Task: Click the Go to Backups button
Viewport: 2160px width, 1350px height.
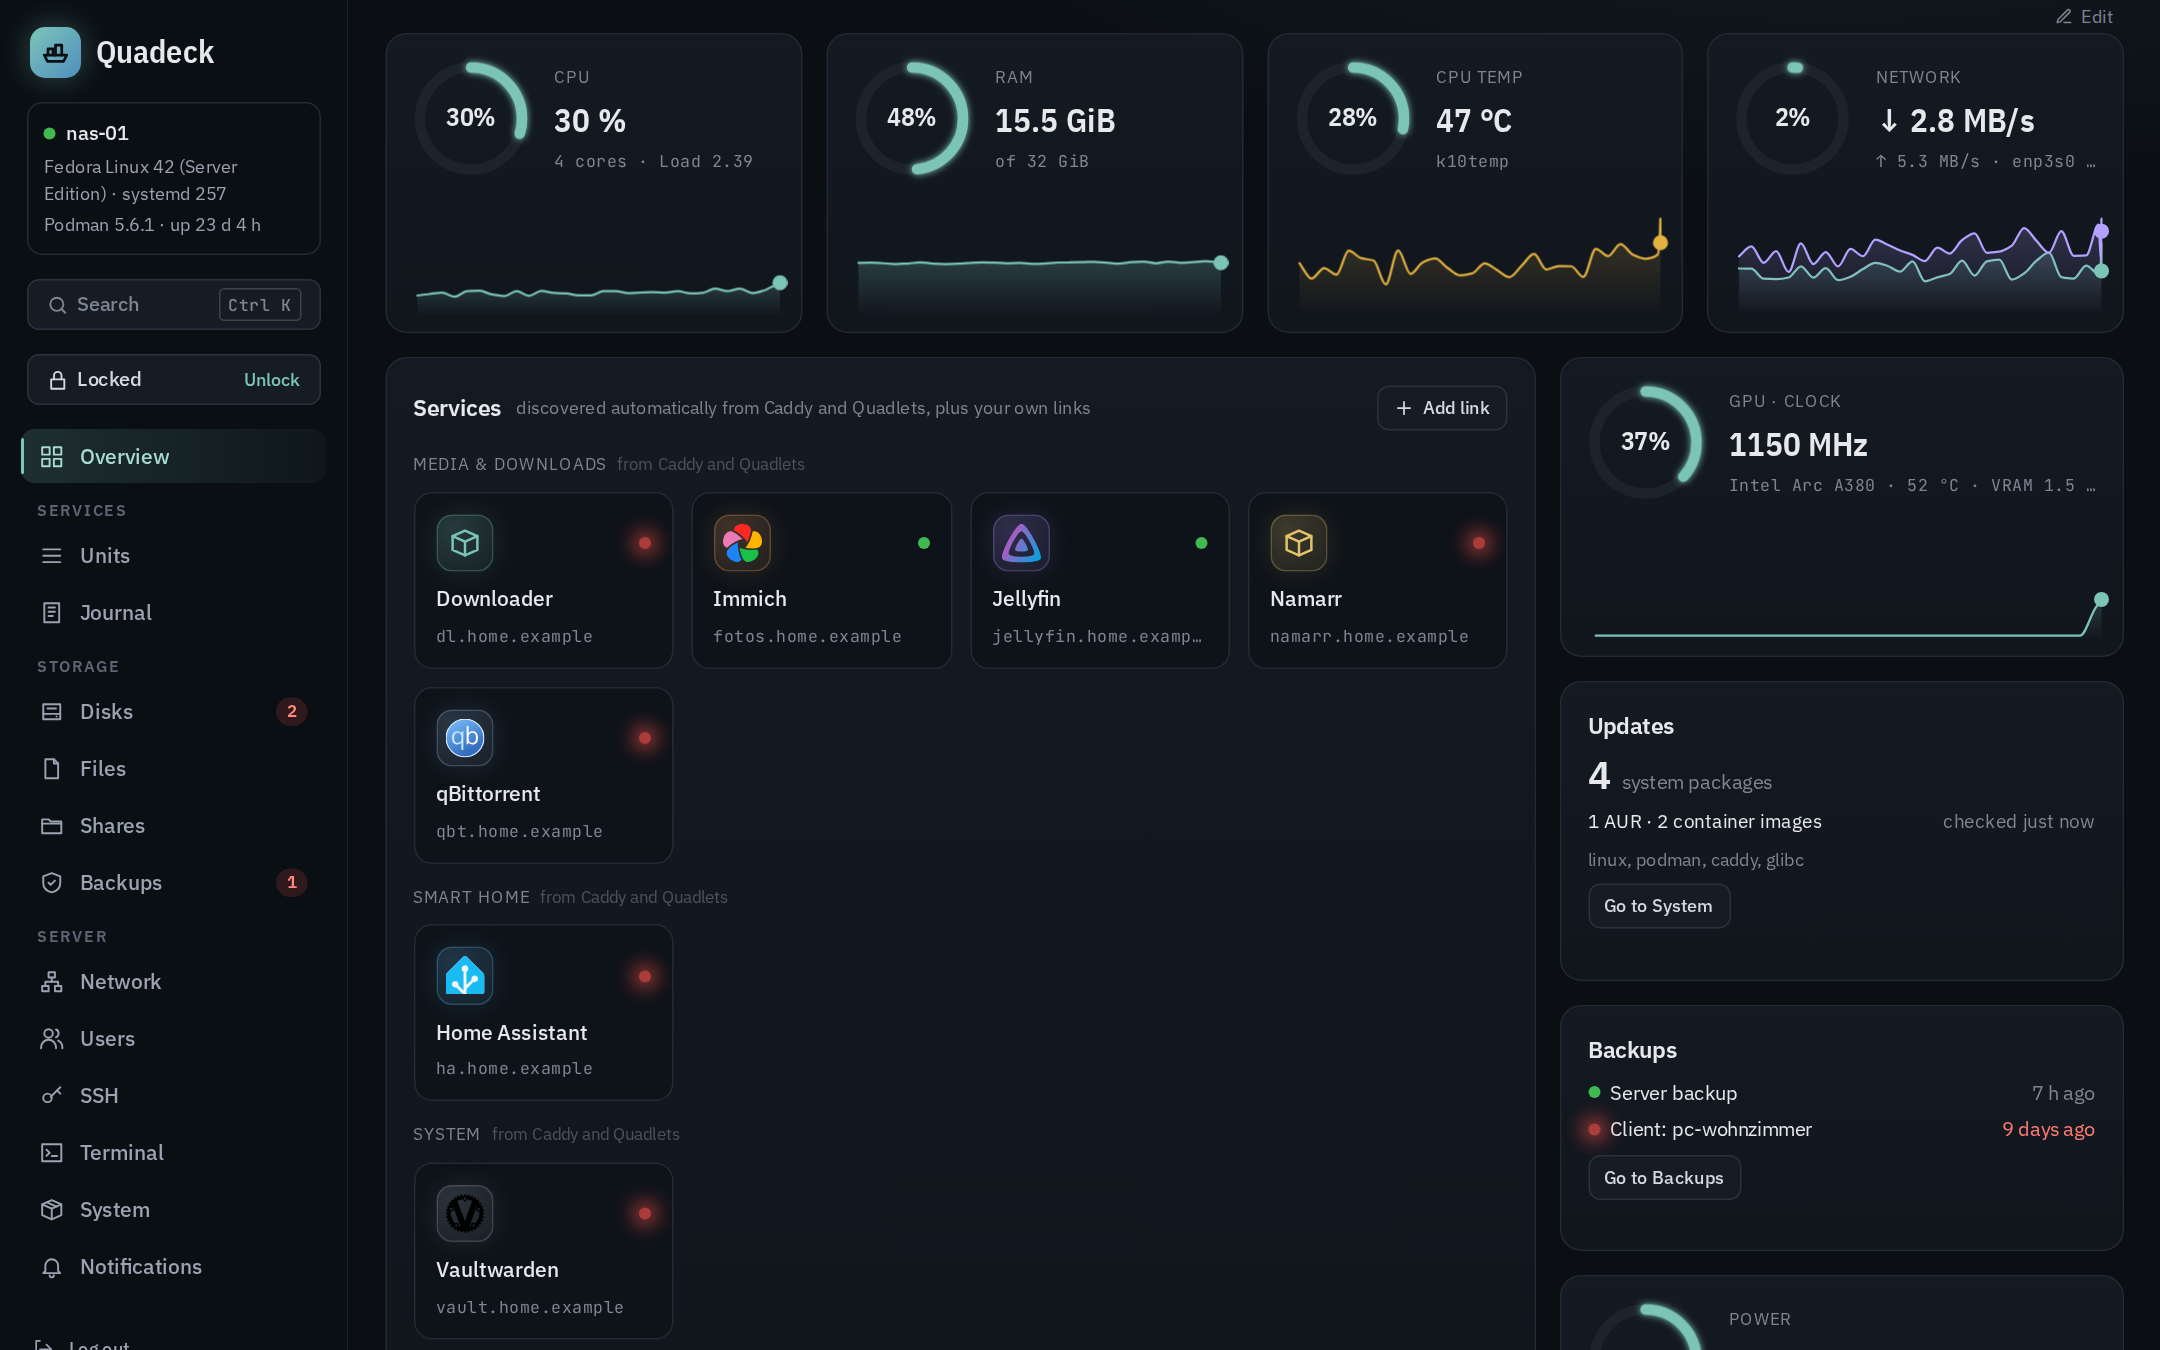Action: point(1664,1178)
